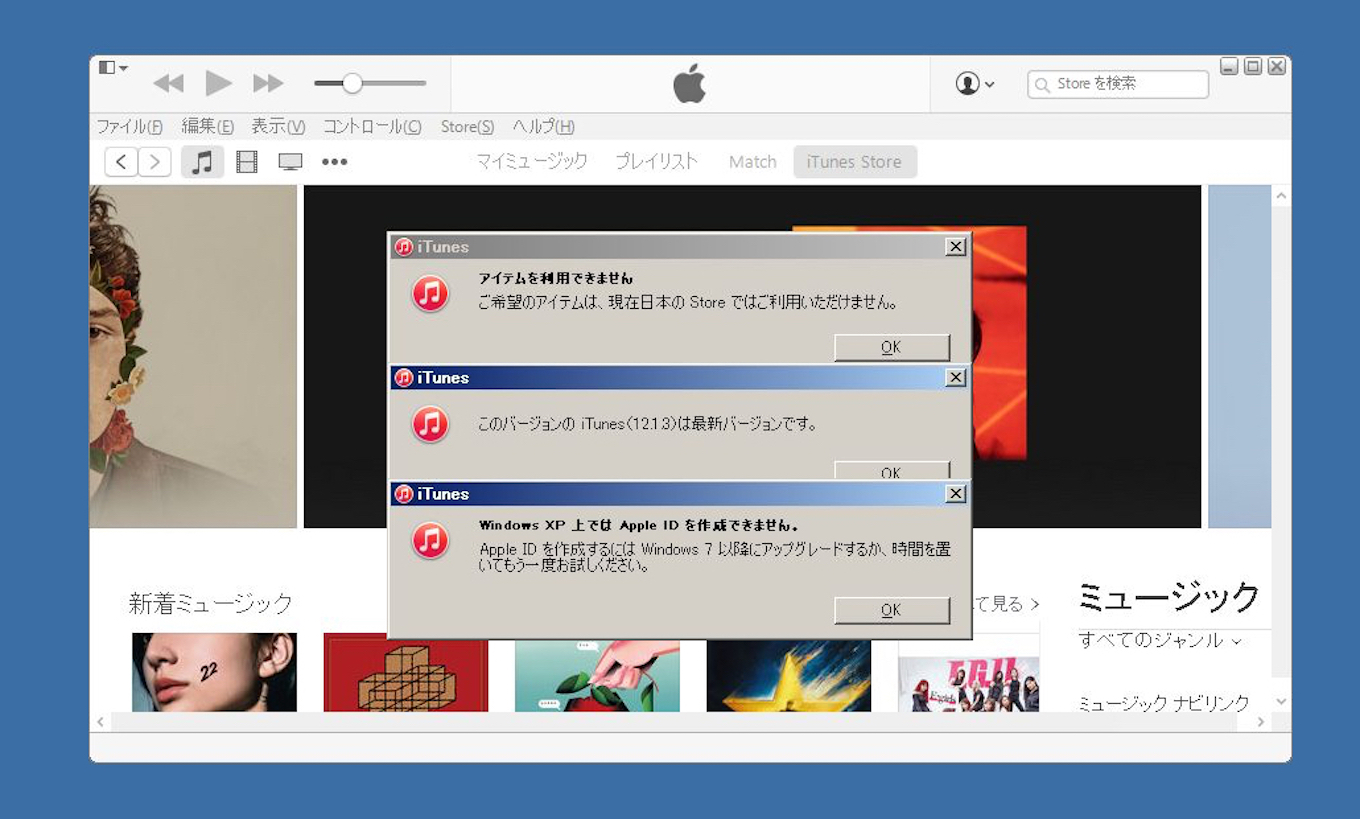Screen dimensions: 1360x819
Task: Click the horizontal scrollbar left arrow
Action: point(99,722)
